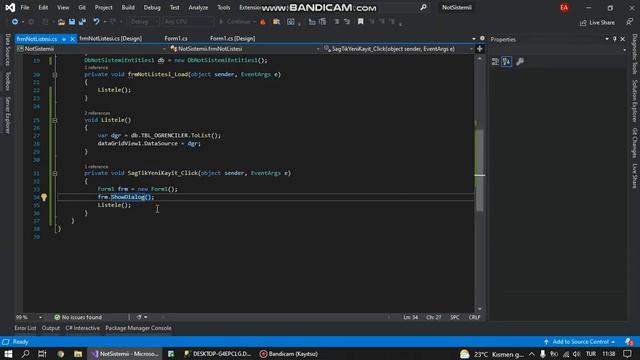
Task: Click the Live Share button
Action: click(x=597, y=22)
